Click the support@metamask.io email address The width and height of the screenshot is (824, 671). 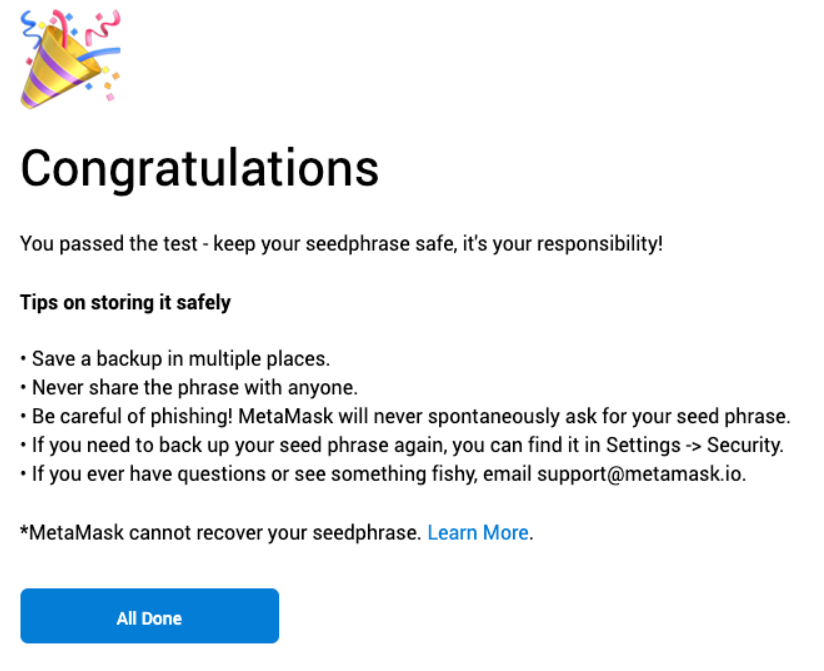tap(640, 474)
